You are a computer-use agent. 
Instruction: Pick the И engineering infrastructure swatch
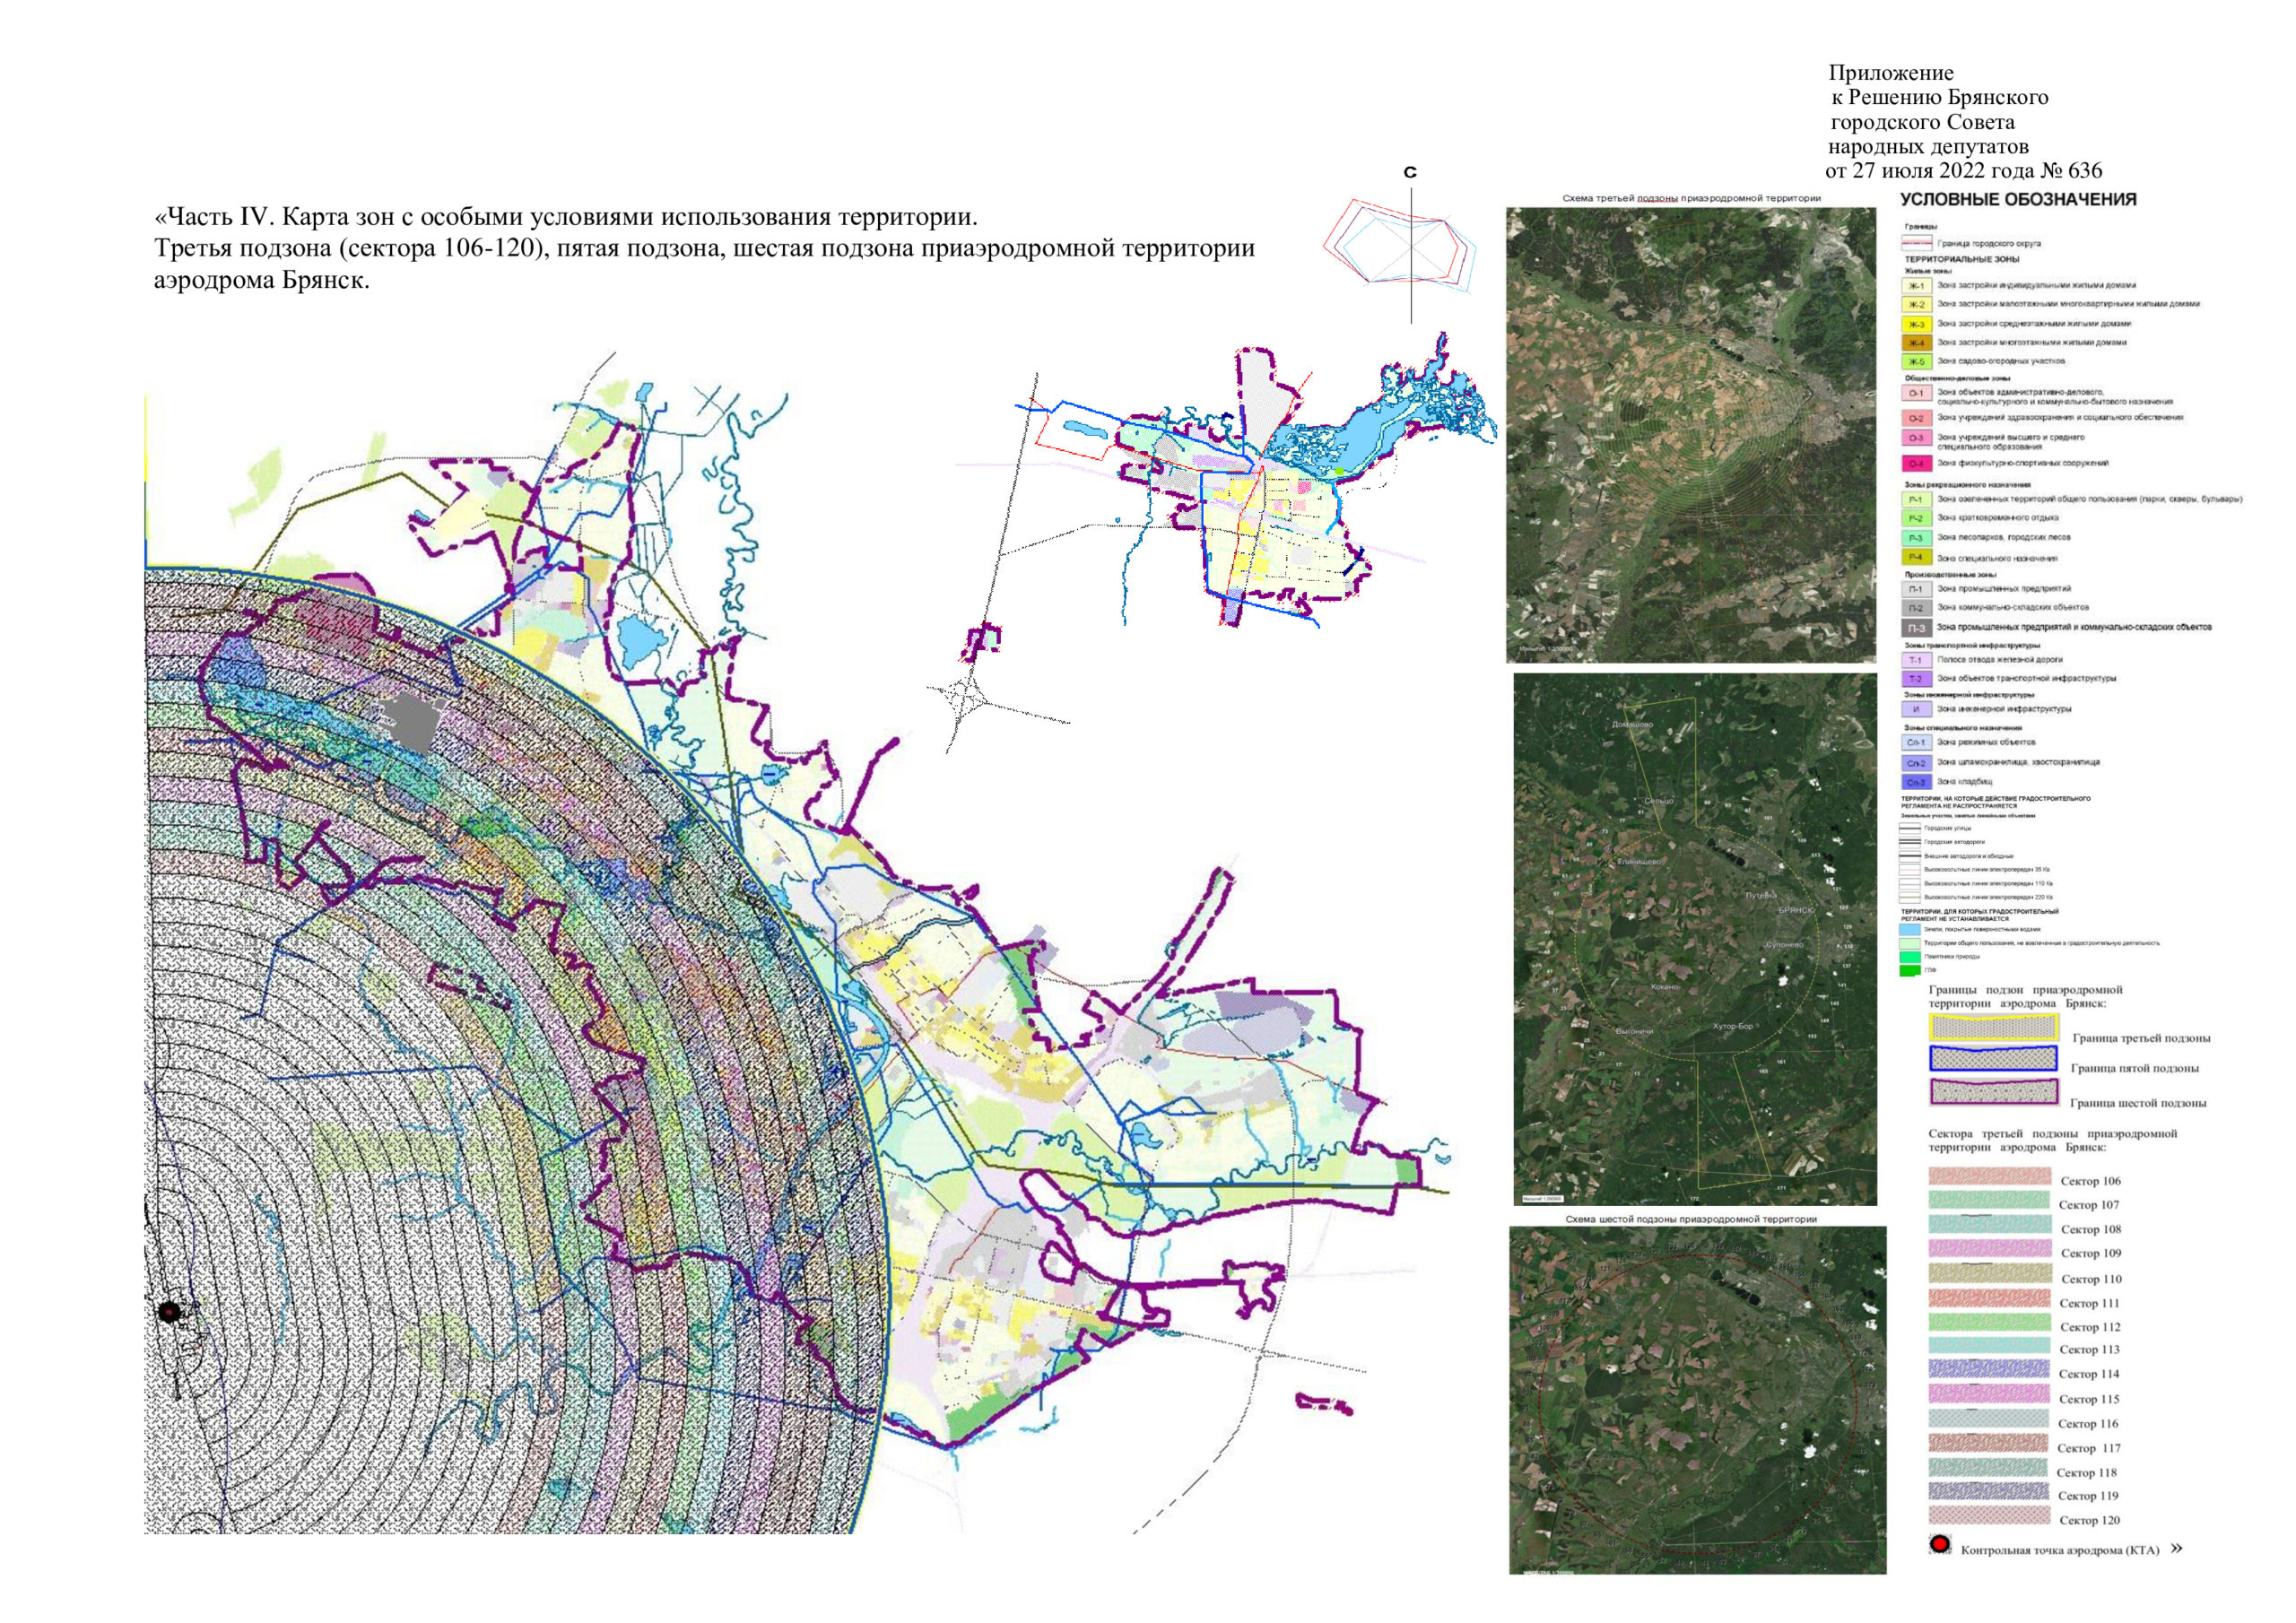pos(1915,710)
